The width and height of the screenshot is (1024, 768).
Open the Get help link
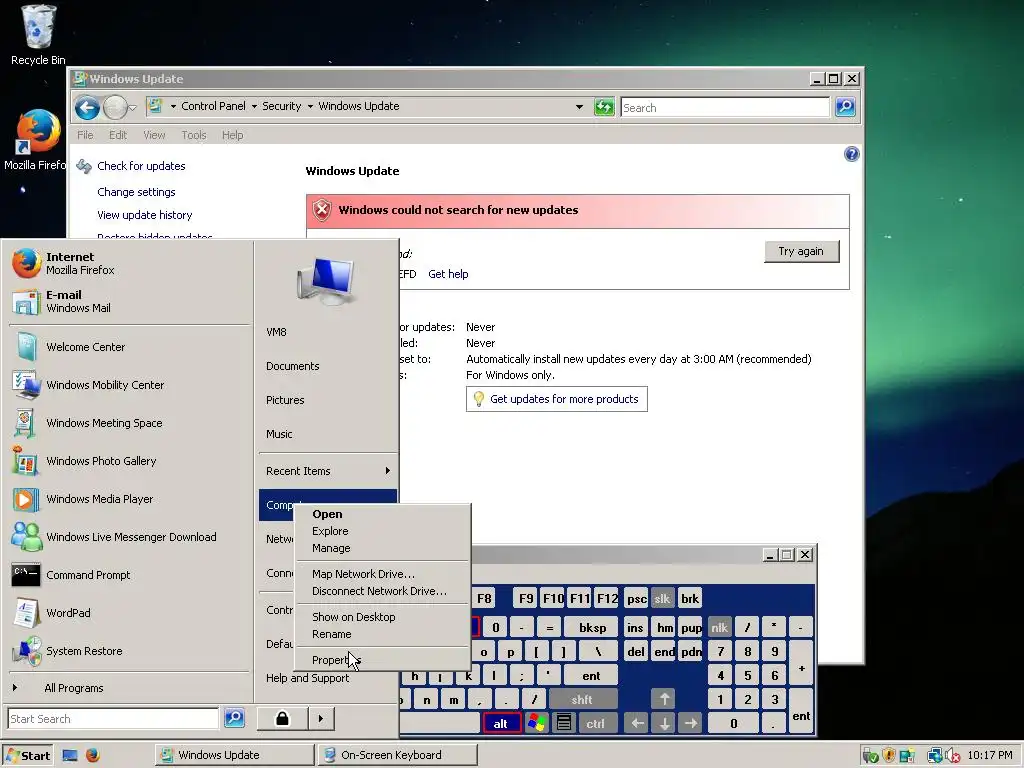(x=448, y=274)
